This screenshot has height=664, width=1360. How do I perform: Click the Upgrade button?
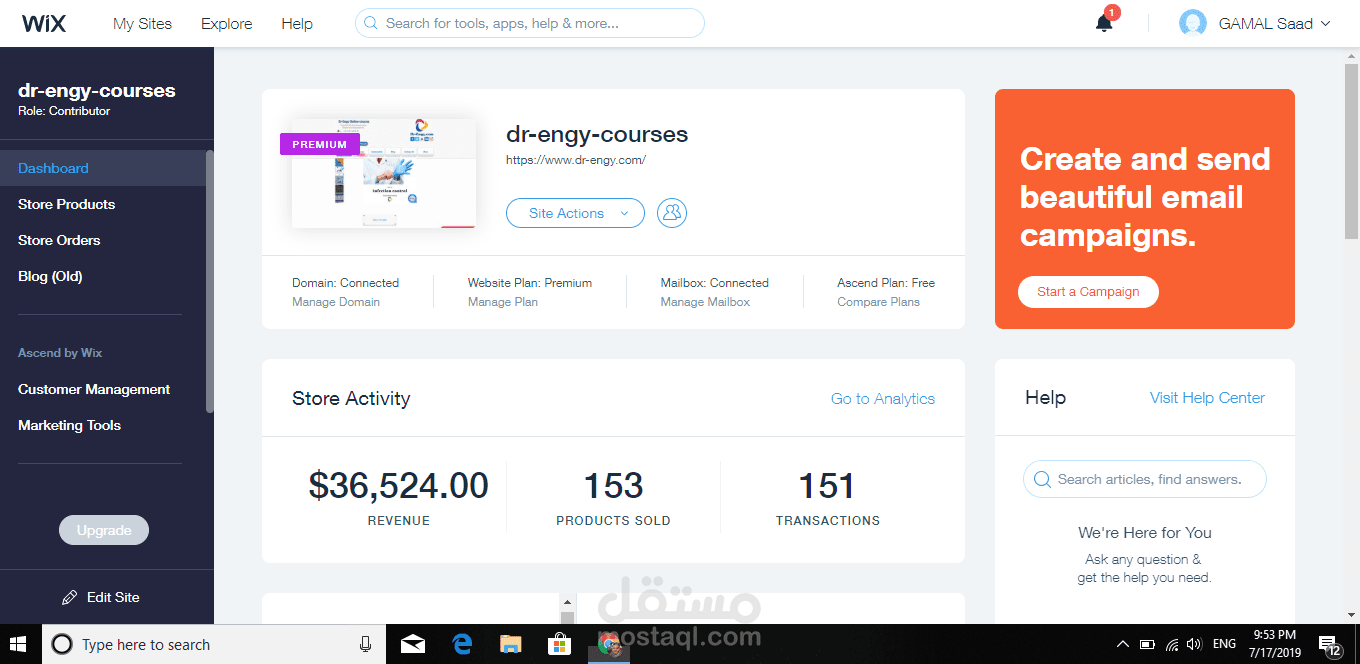coord(104,530)
